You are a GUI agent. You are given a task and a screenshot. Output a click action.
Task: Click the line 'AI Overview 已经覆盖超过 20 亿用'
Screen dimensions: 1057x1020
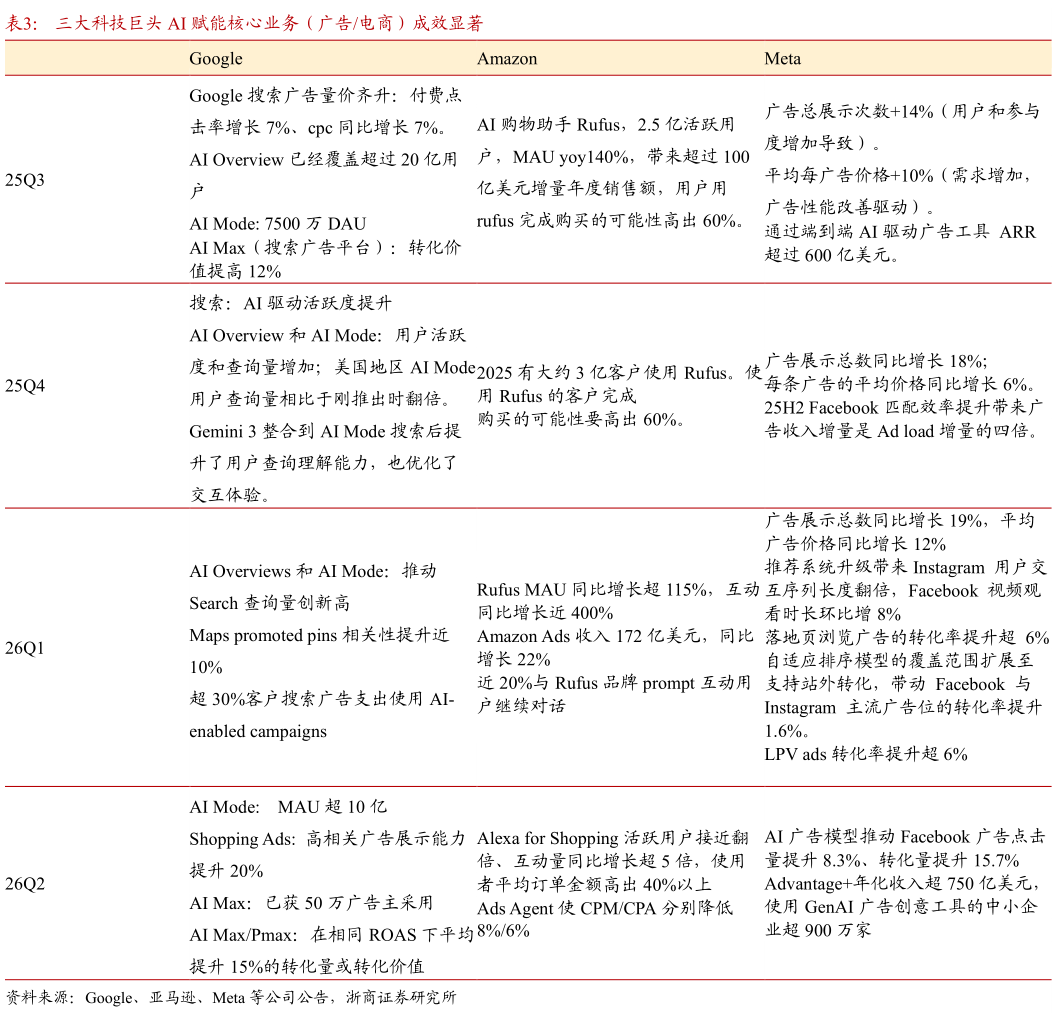point(323,160)
